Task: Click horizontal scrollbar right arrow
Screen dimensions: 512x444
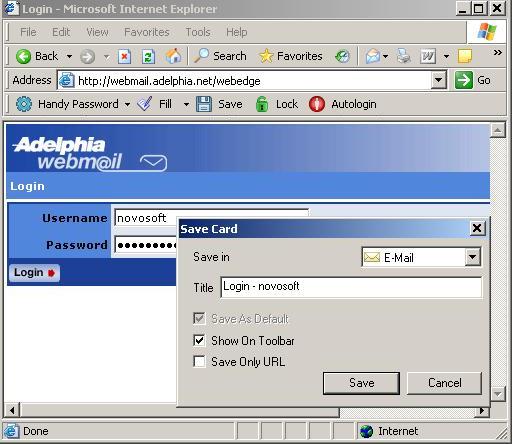Action: tap(482, 411)
